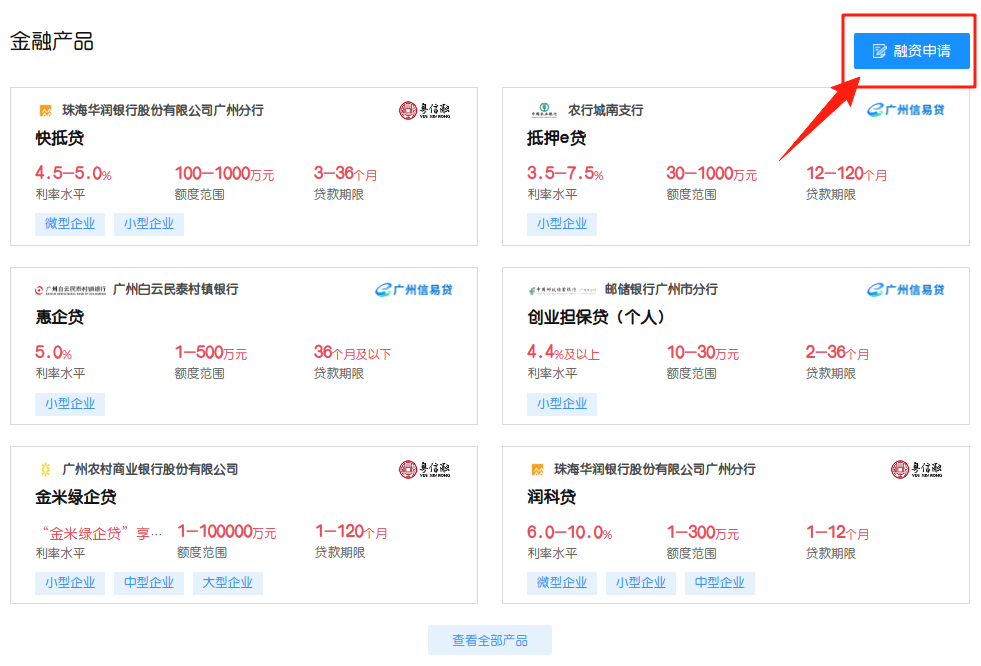Click bank name 邮储银行广州市分行
Screen dimensions: 981x666
[661, 290]
